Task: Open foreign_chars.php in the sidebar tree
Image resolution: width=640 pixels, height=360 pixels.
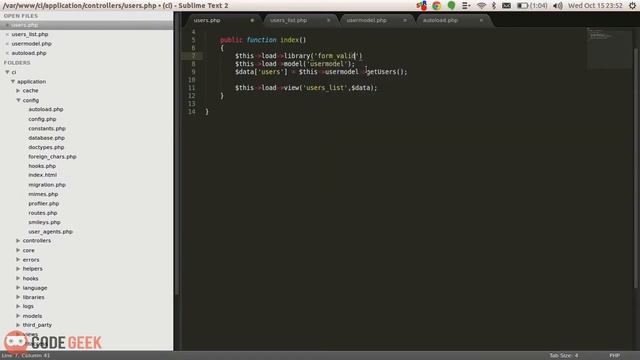Action: point(52,157)
